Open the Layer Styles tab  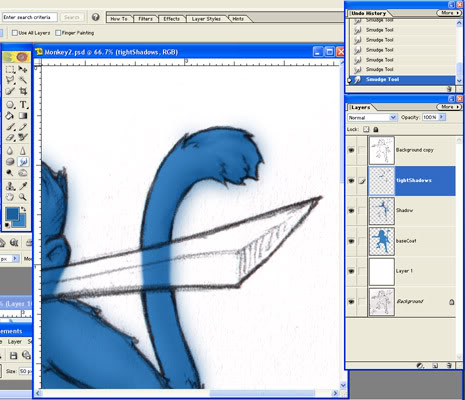point(206,19)
